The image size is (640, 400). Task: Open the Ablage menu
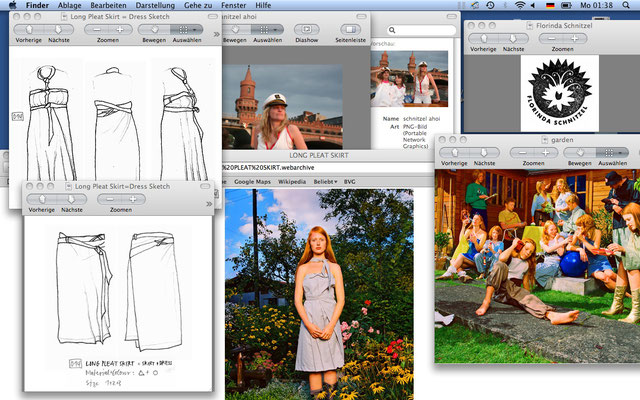[x=69, y=5]
